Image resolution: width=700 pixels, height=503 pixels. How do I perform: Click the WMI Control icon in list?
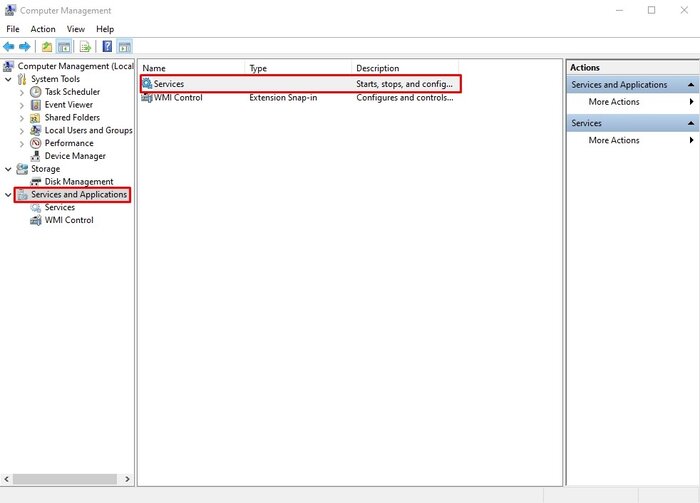pyautogui.click(x=147, y=97)
